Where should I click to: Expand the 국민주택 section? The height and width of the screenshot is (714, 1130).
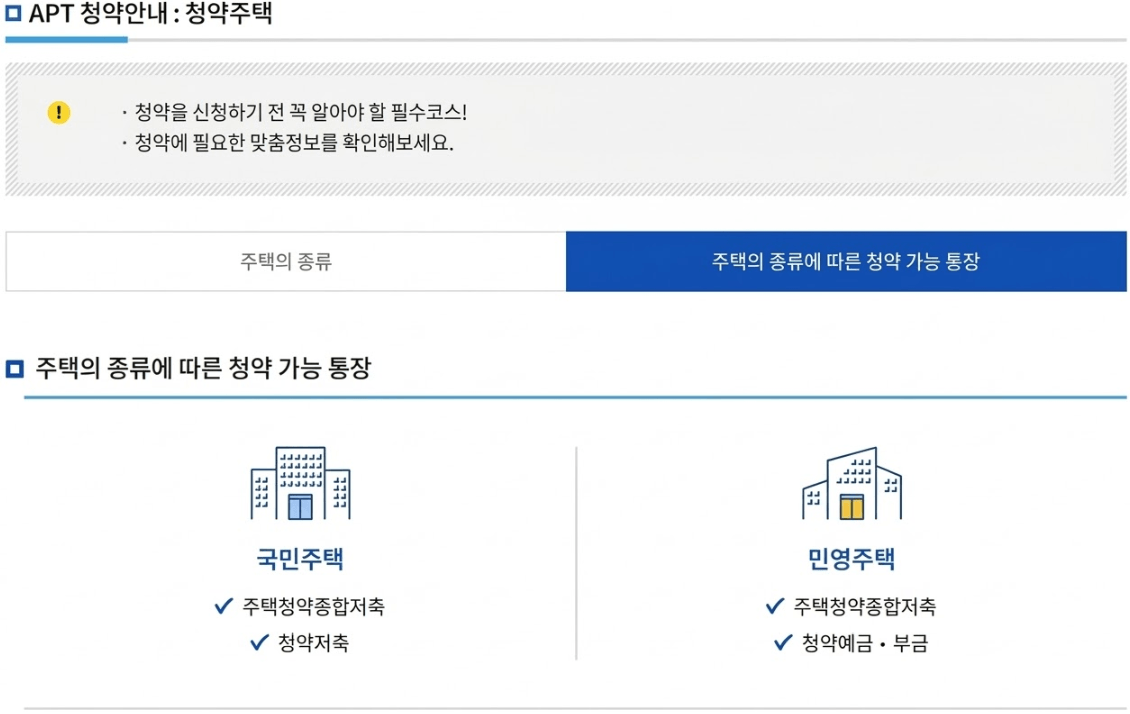coord(302,561)
